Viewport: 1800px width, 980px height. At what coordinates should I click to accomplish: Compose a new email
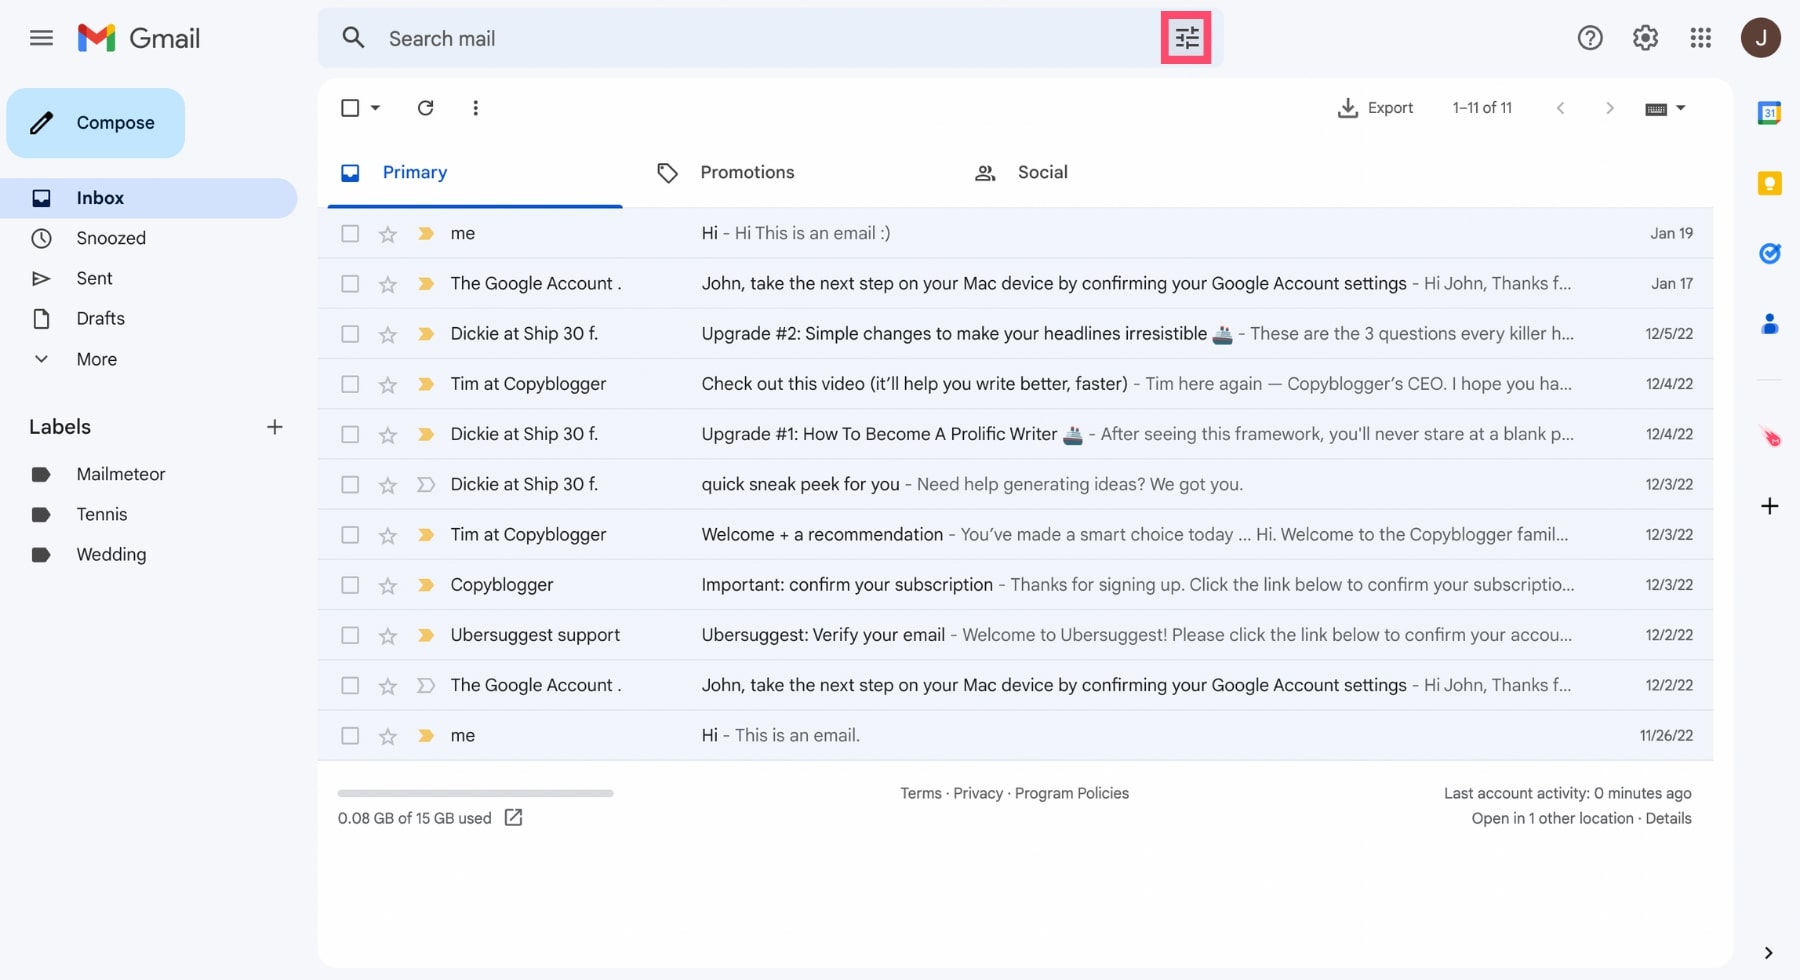tap(96, 123)
